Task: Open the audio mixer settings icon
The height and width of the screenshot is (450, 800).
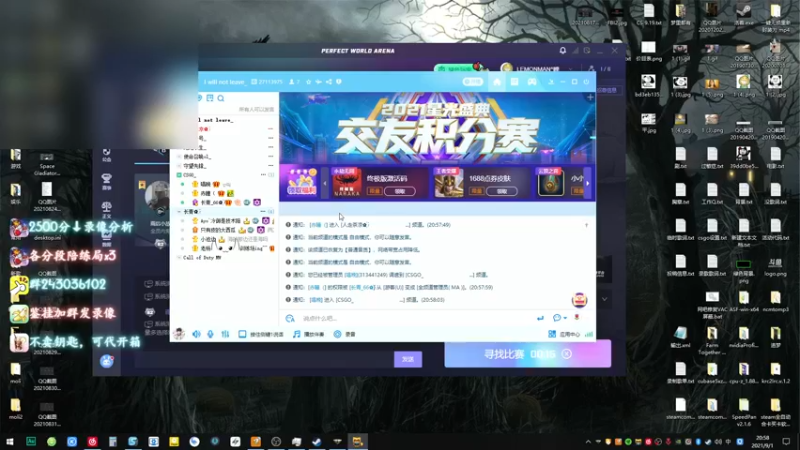Action: [x=225, y=334]
